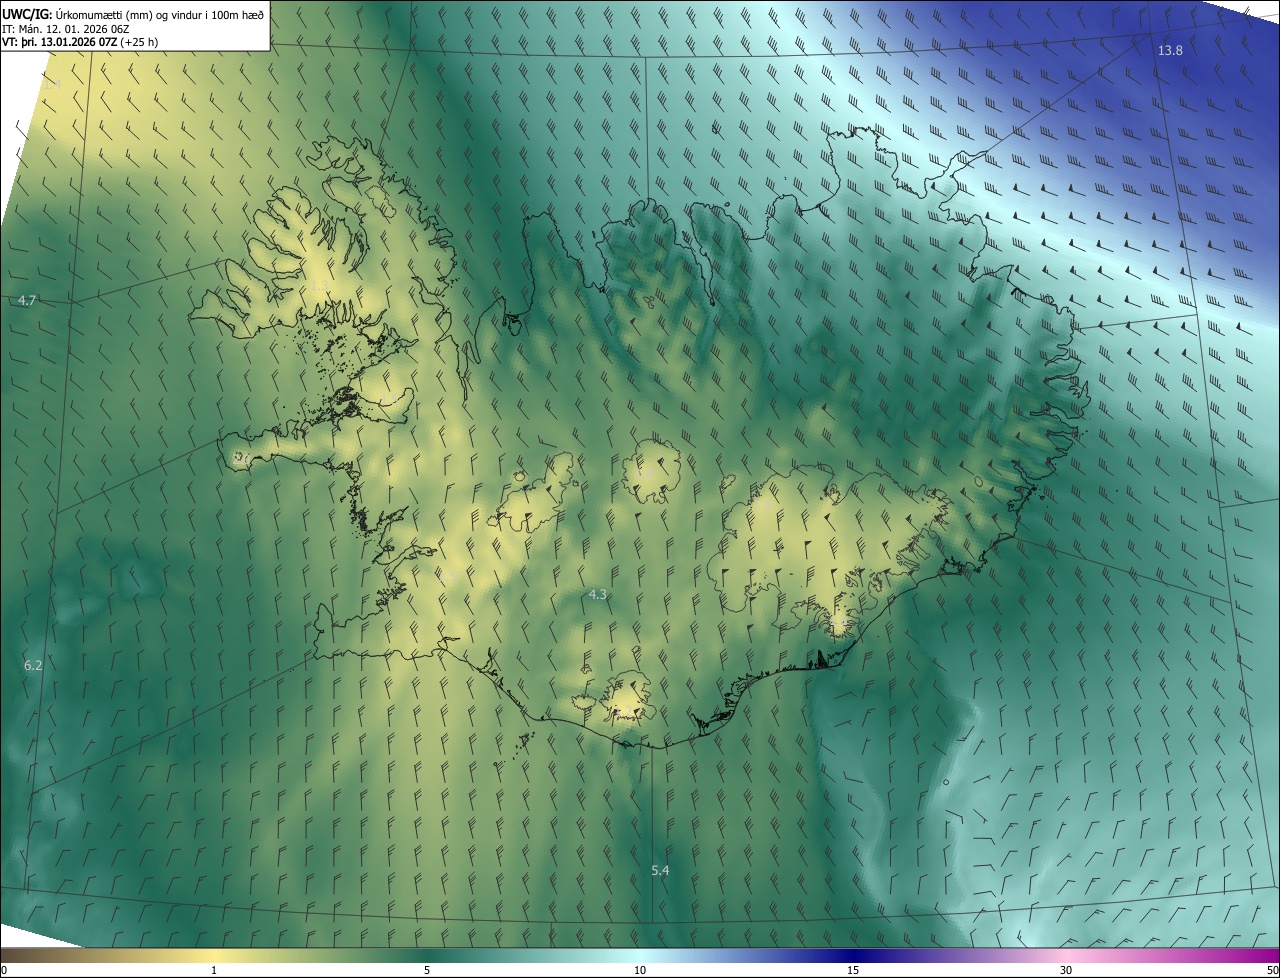Image resolution: width=1280 pixels, height=978 pixels.
Task: Click the map value label '6.2'
Action: tap(33, 665)
